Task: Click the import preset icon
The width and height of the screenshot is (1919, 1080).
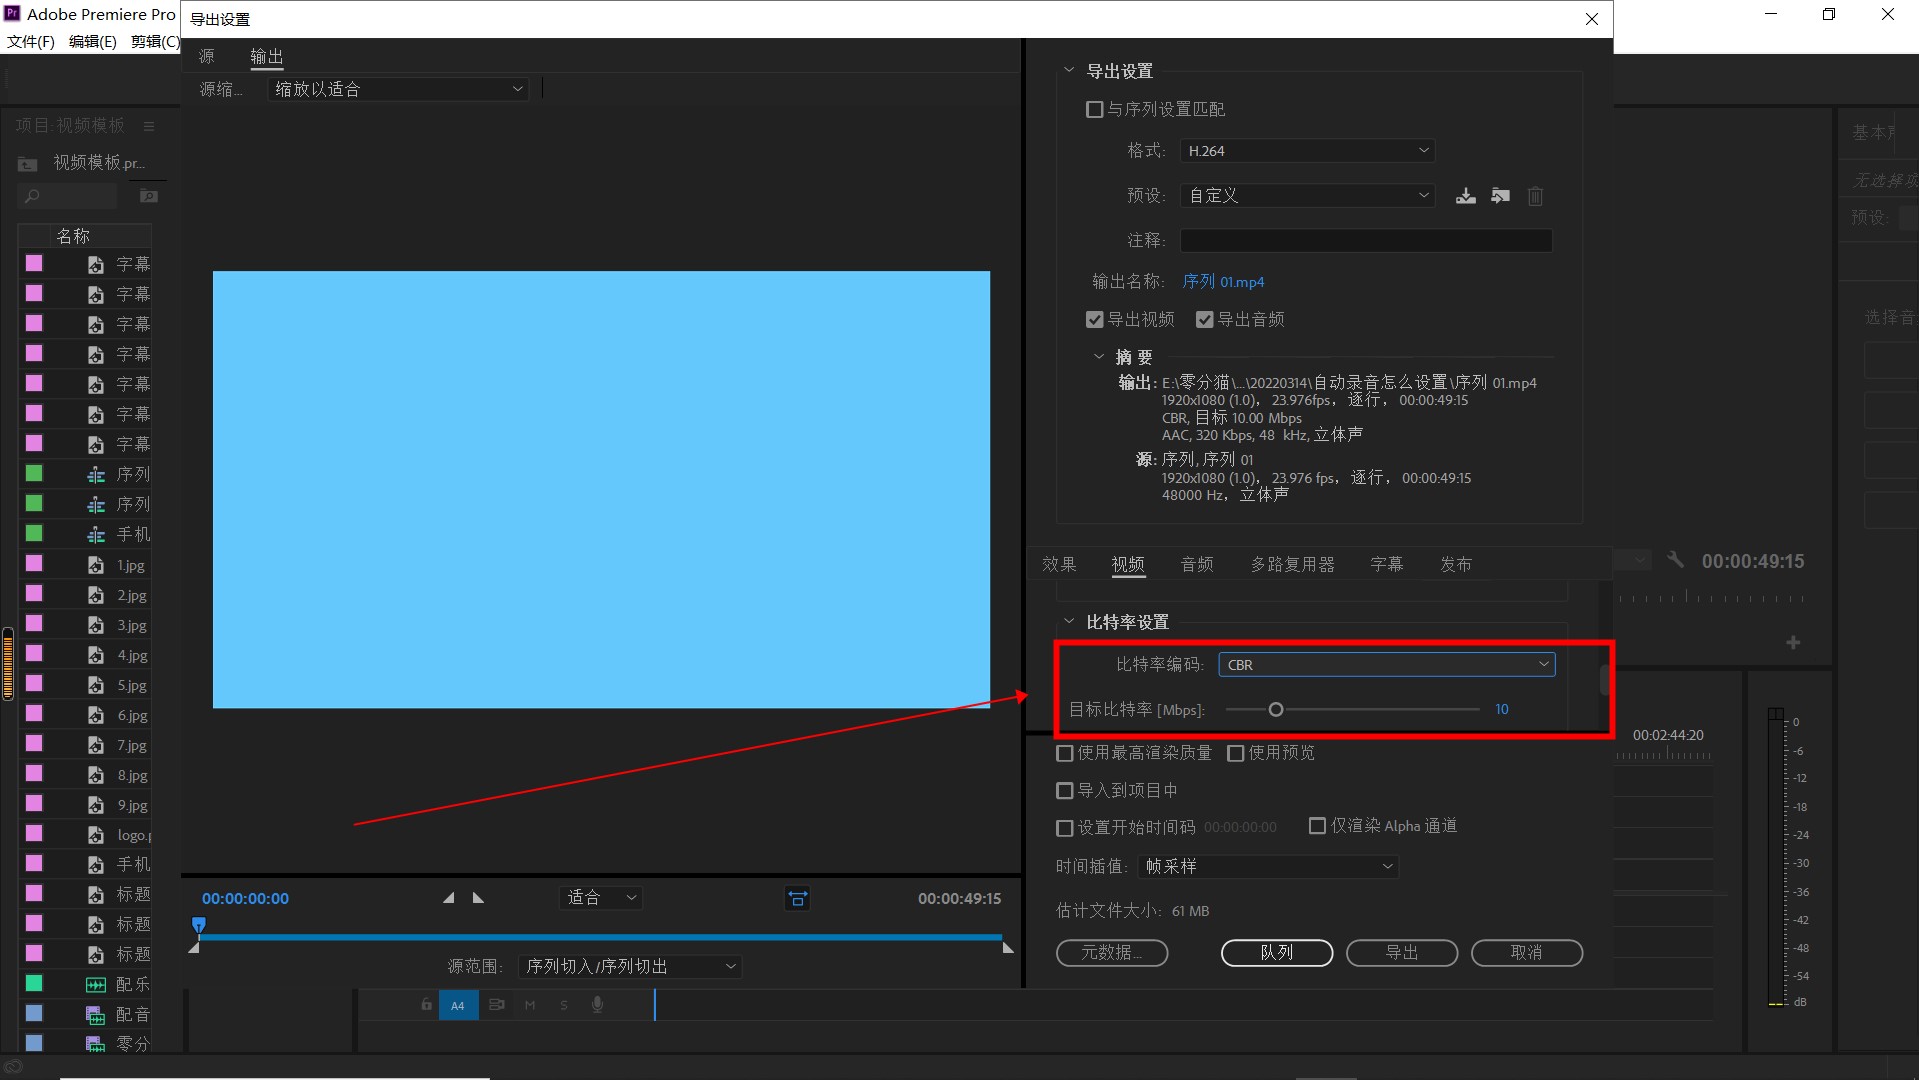Action: click(x=1500, y=196)
